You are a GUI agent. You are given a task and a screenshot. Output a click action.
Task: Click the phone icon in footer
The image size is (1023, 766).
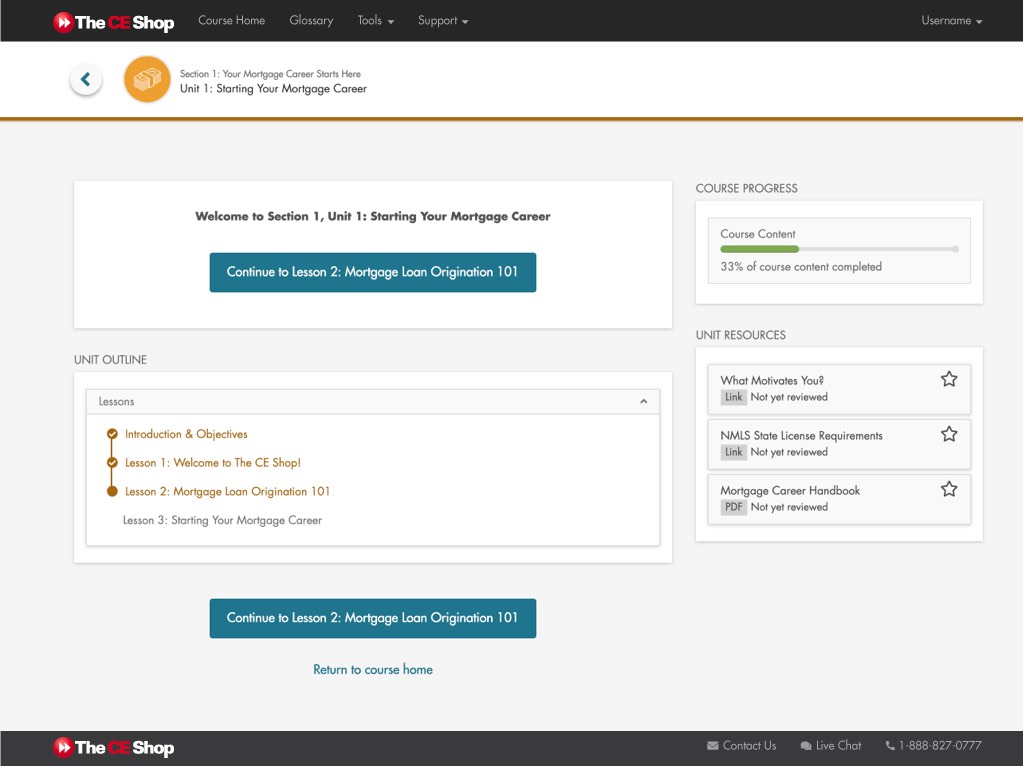click(x=890, y=746)
